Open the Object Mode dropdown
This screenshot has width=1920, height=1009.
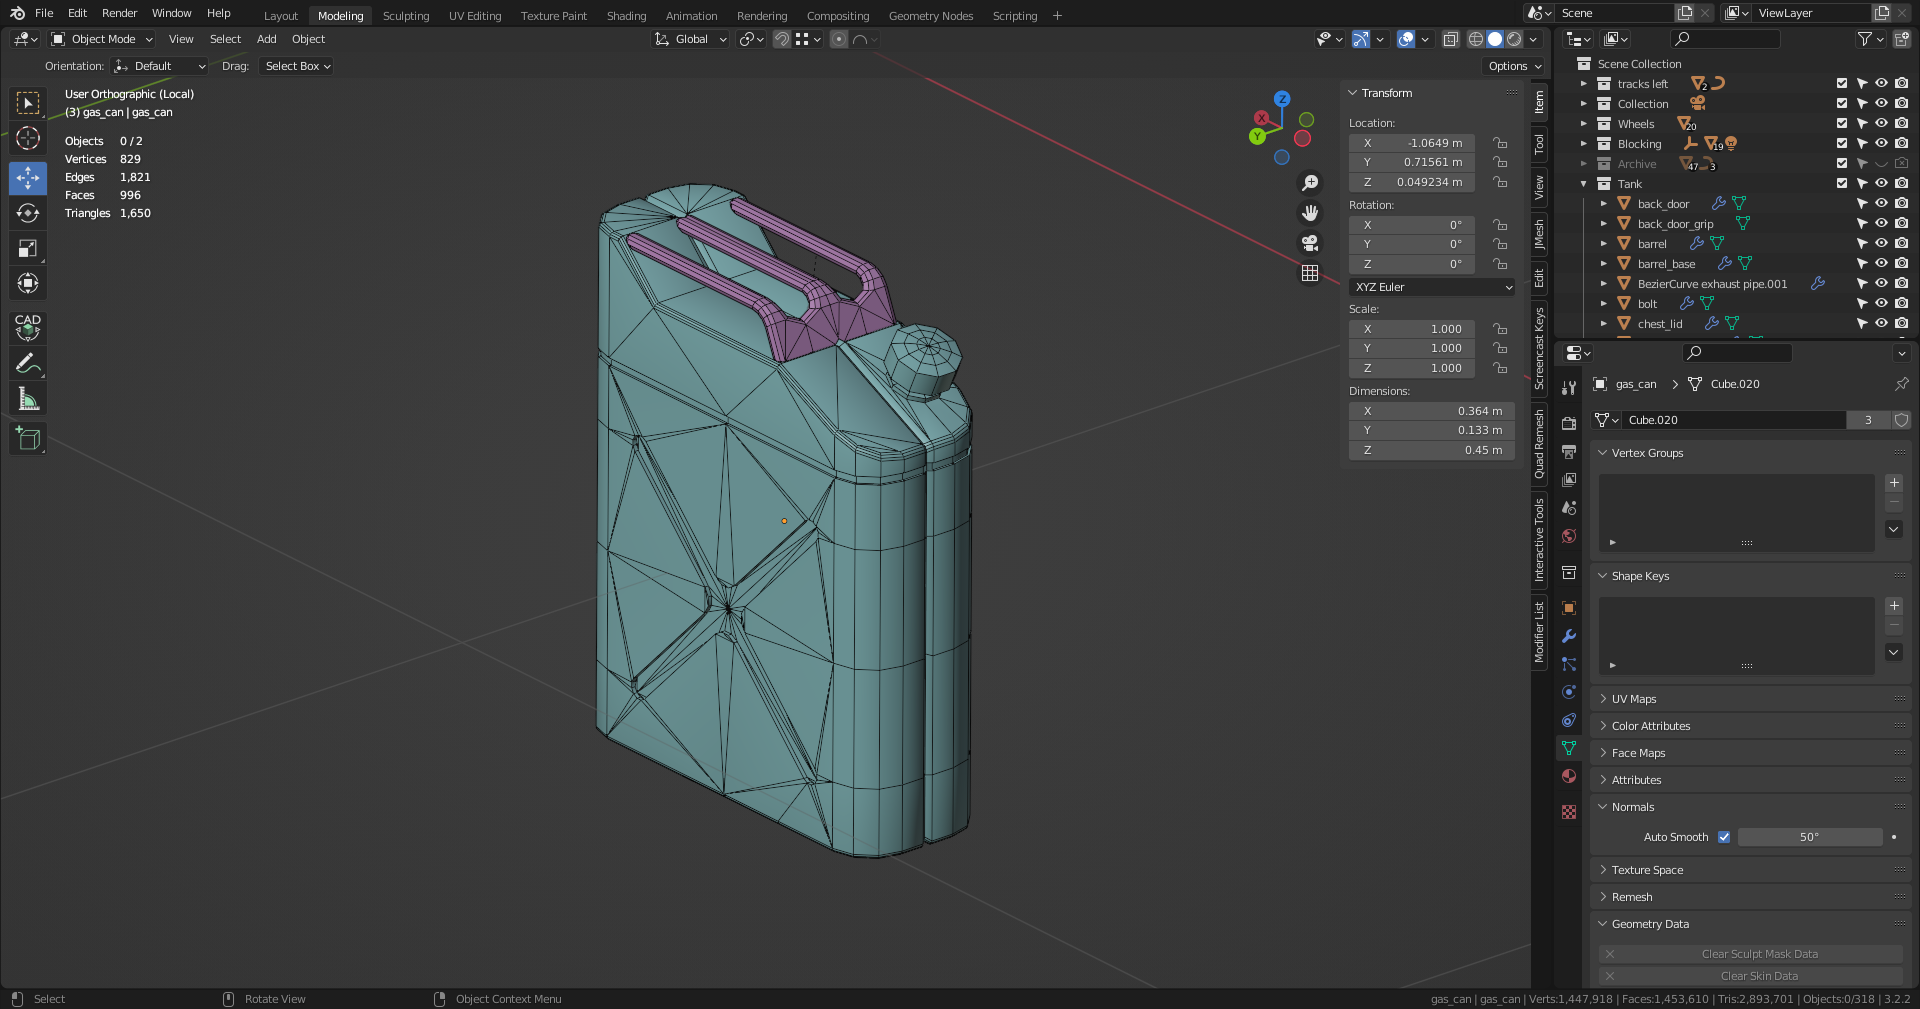(x=103, y=39)
